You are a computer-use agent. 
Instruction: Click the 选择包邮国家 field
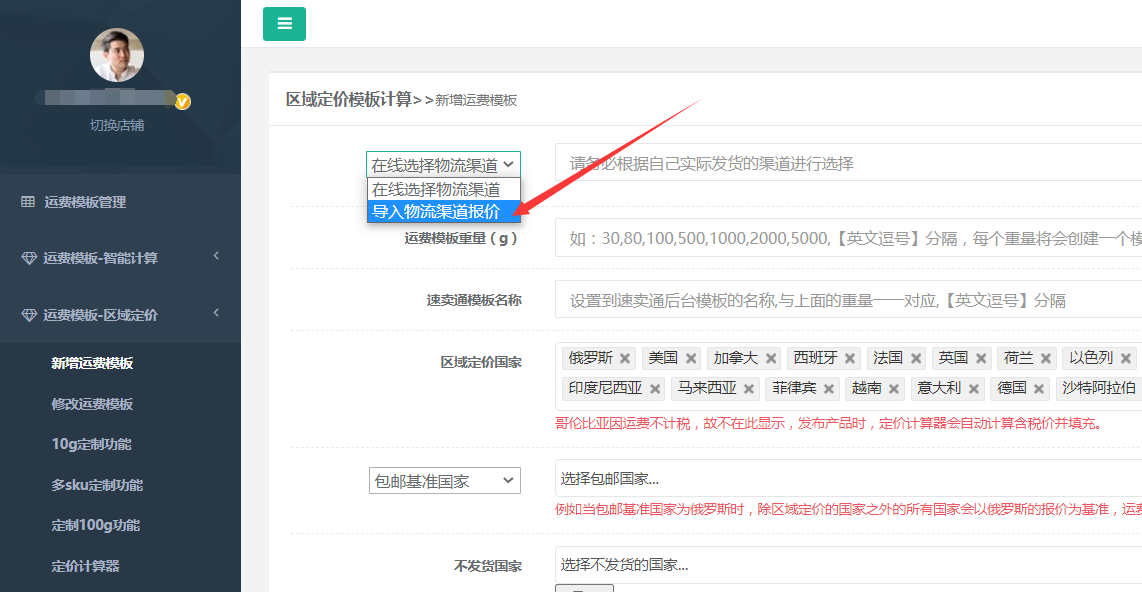(x=848, y=478)
